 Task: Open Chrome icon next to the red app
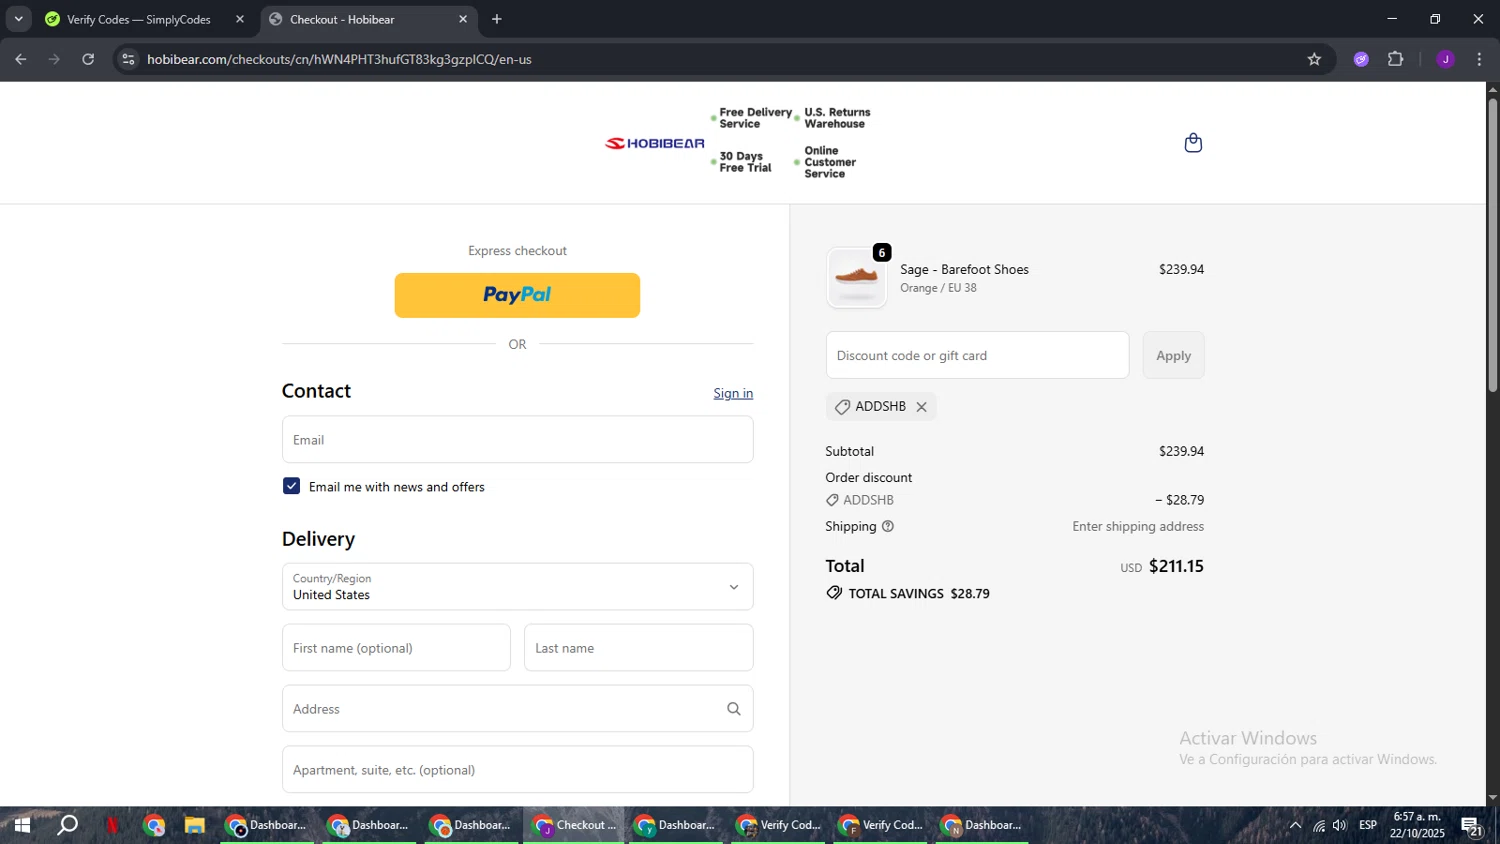(x=154, y=825)
